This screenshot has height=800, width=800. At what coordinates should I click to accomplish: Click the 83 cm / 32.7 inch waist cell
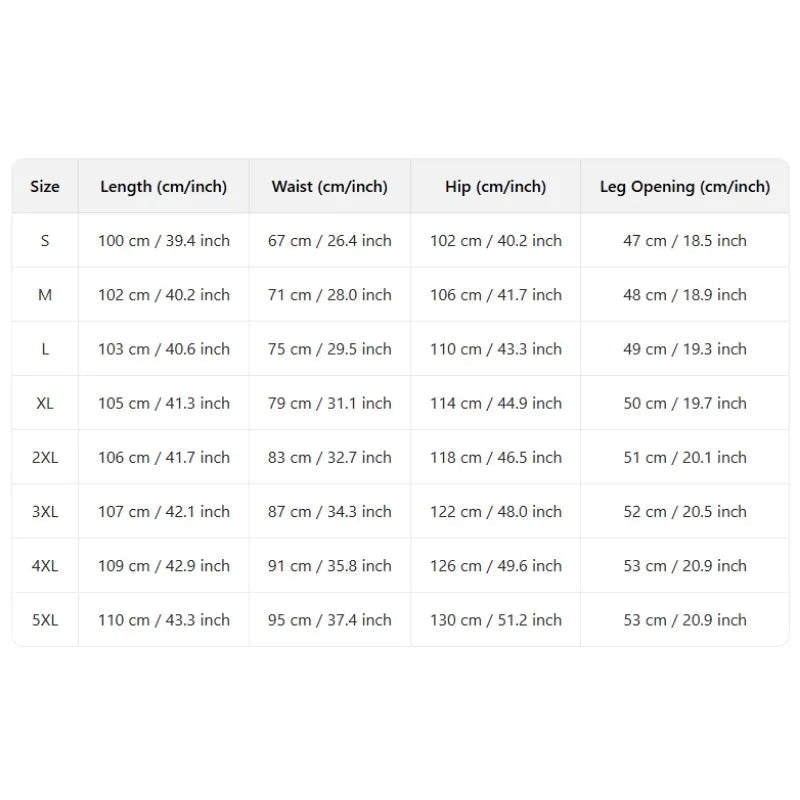tap(330, 458)
